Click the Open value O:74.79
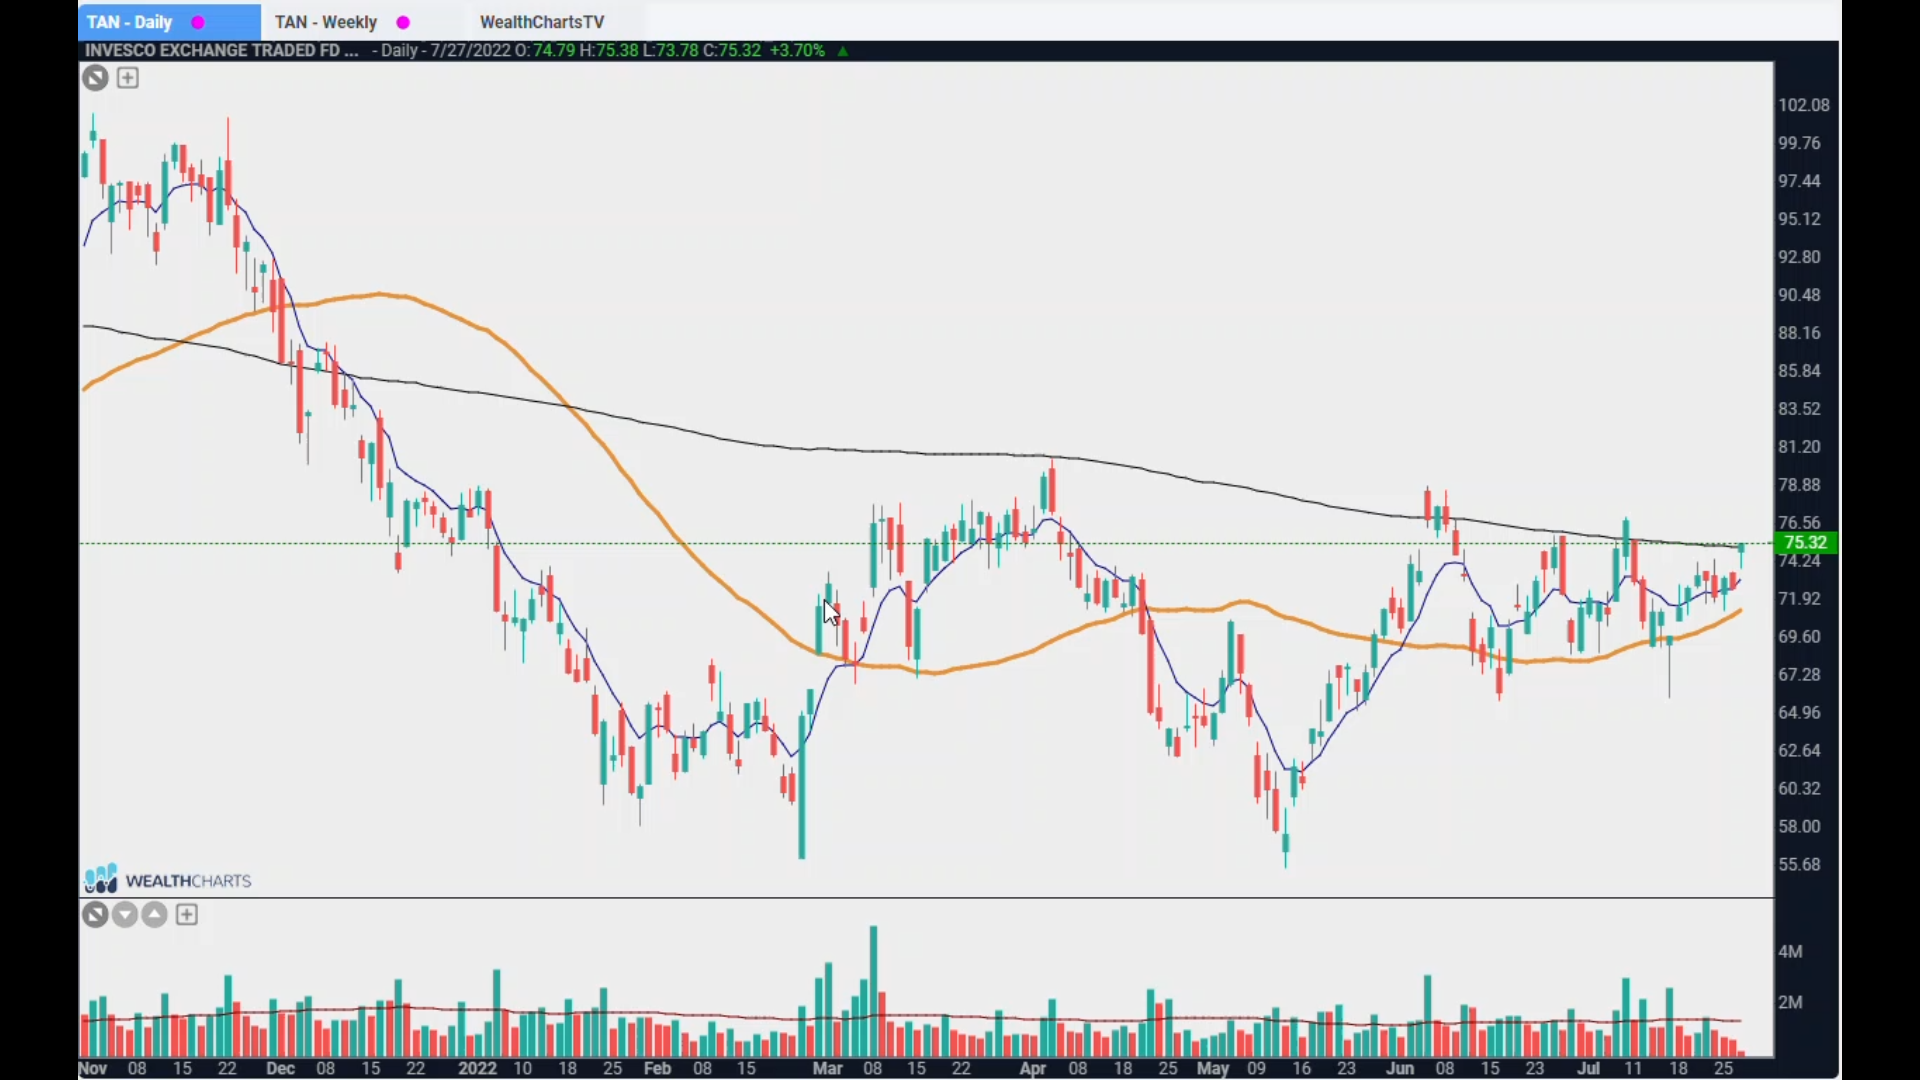The height and width of the screenshot is (1080, 1920). [x=546, y=50]
